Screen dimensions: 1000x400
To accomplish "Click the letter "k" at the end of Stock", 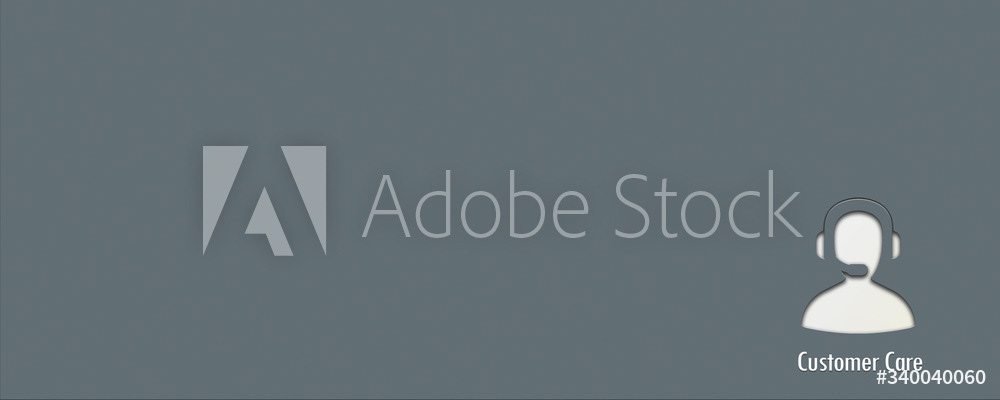I will click(784, 204).
